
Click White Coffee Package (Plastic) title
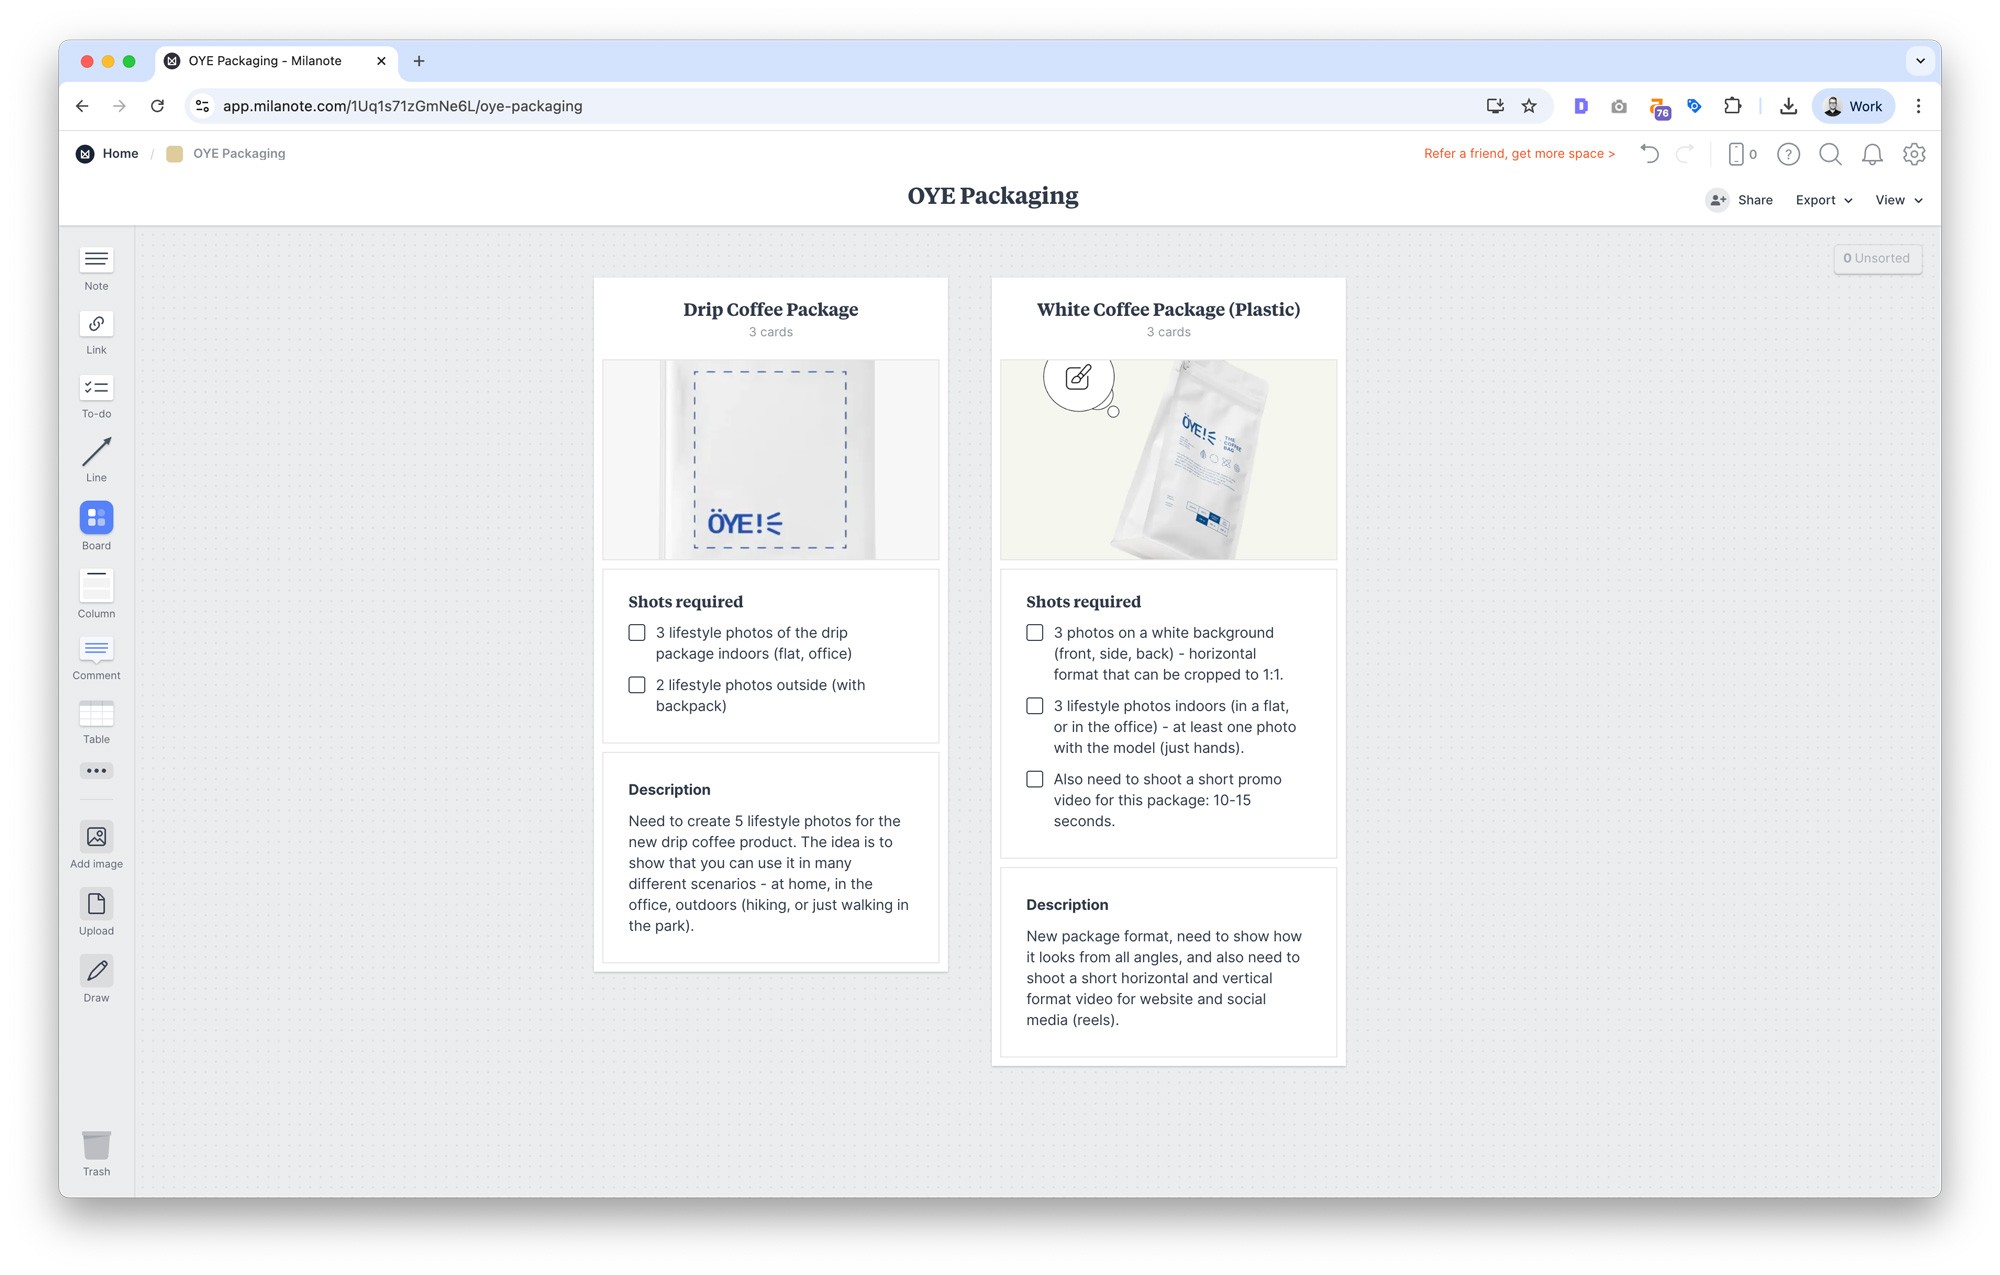pyautogui.click(x=1168, y=310)
